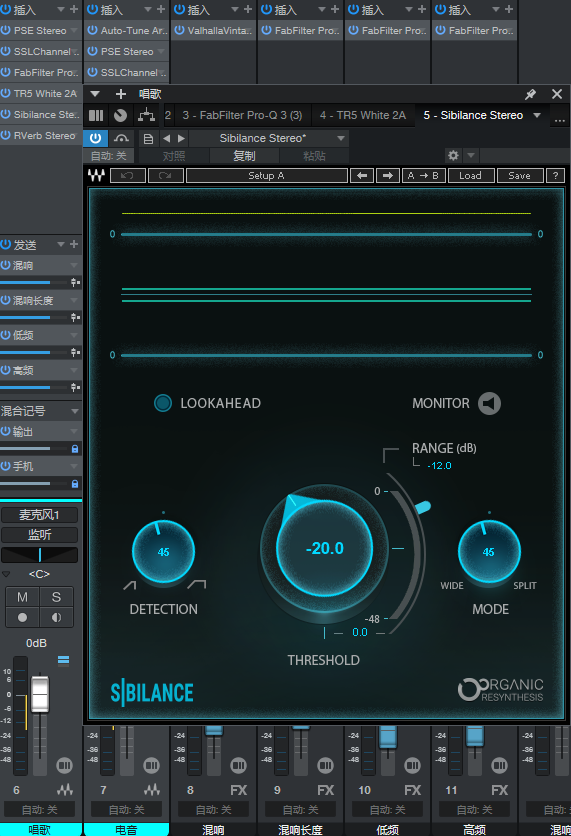This screenshot has height=836, width=571.
Task: Click the 自动: 关 automation label in plugin
Action: [108, 156]
